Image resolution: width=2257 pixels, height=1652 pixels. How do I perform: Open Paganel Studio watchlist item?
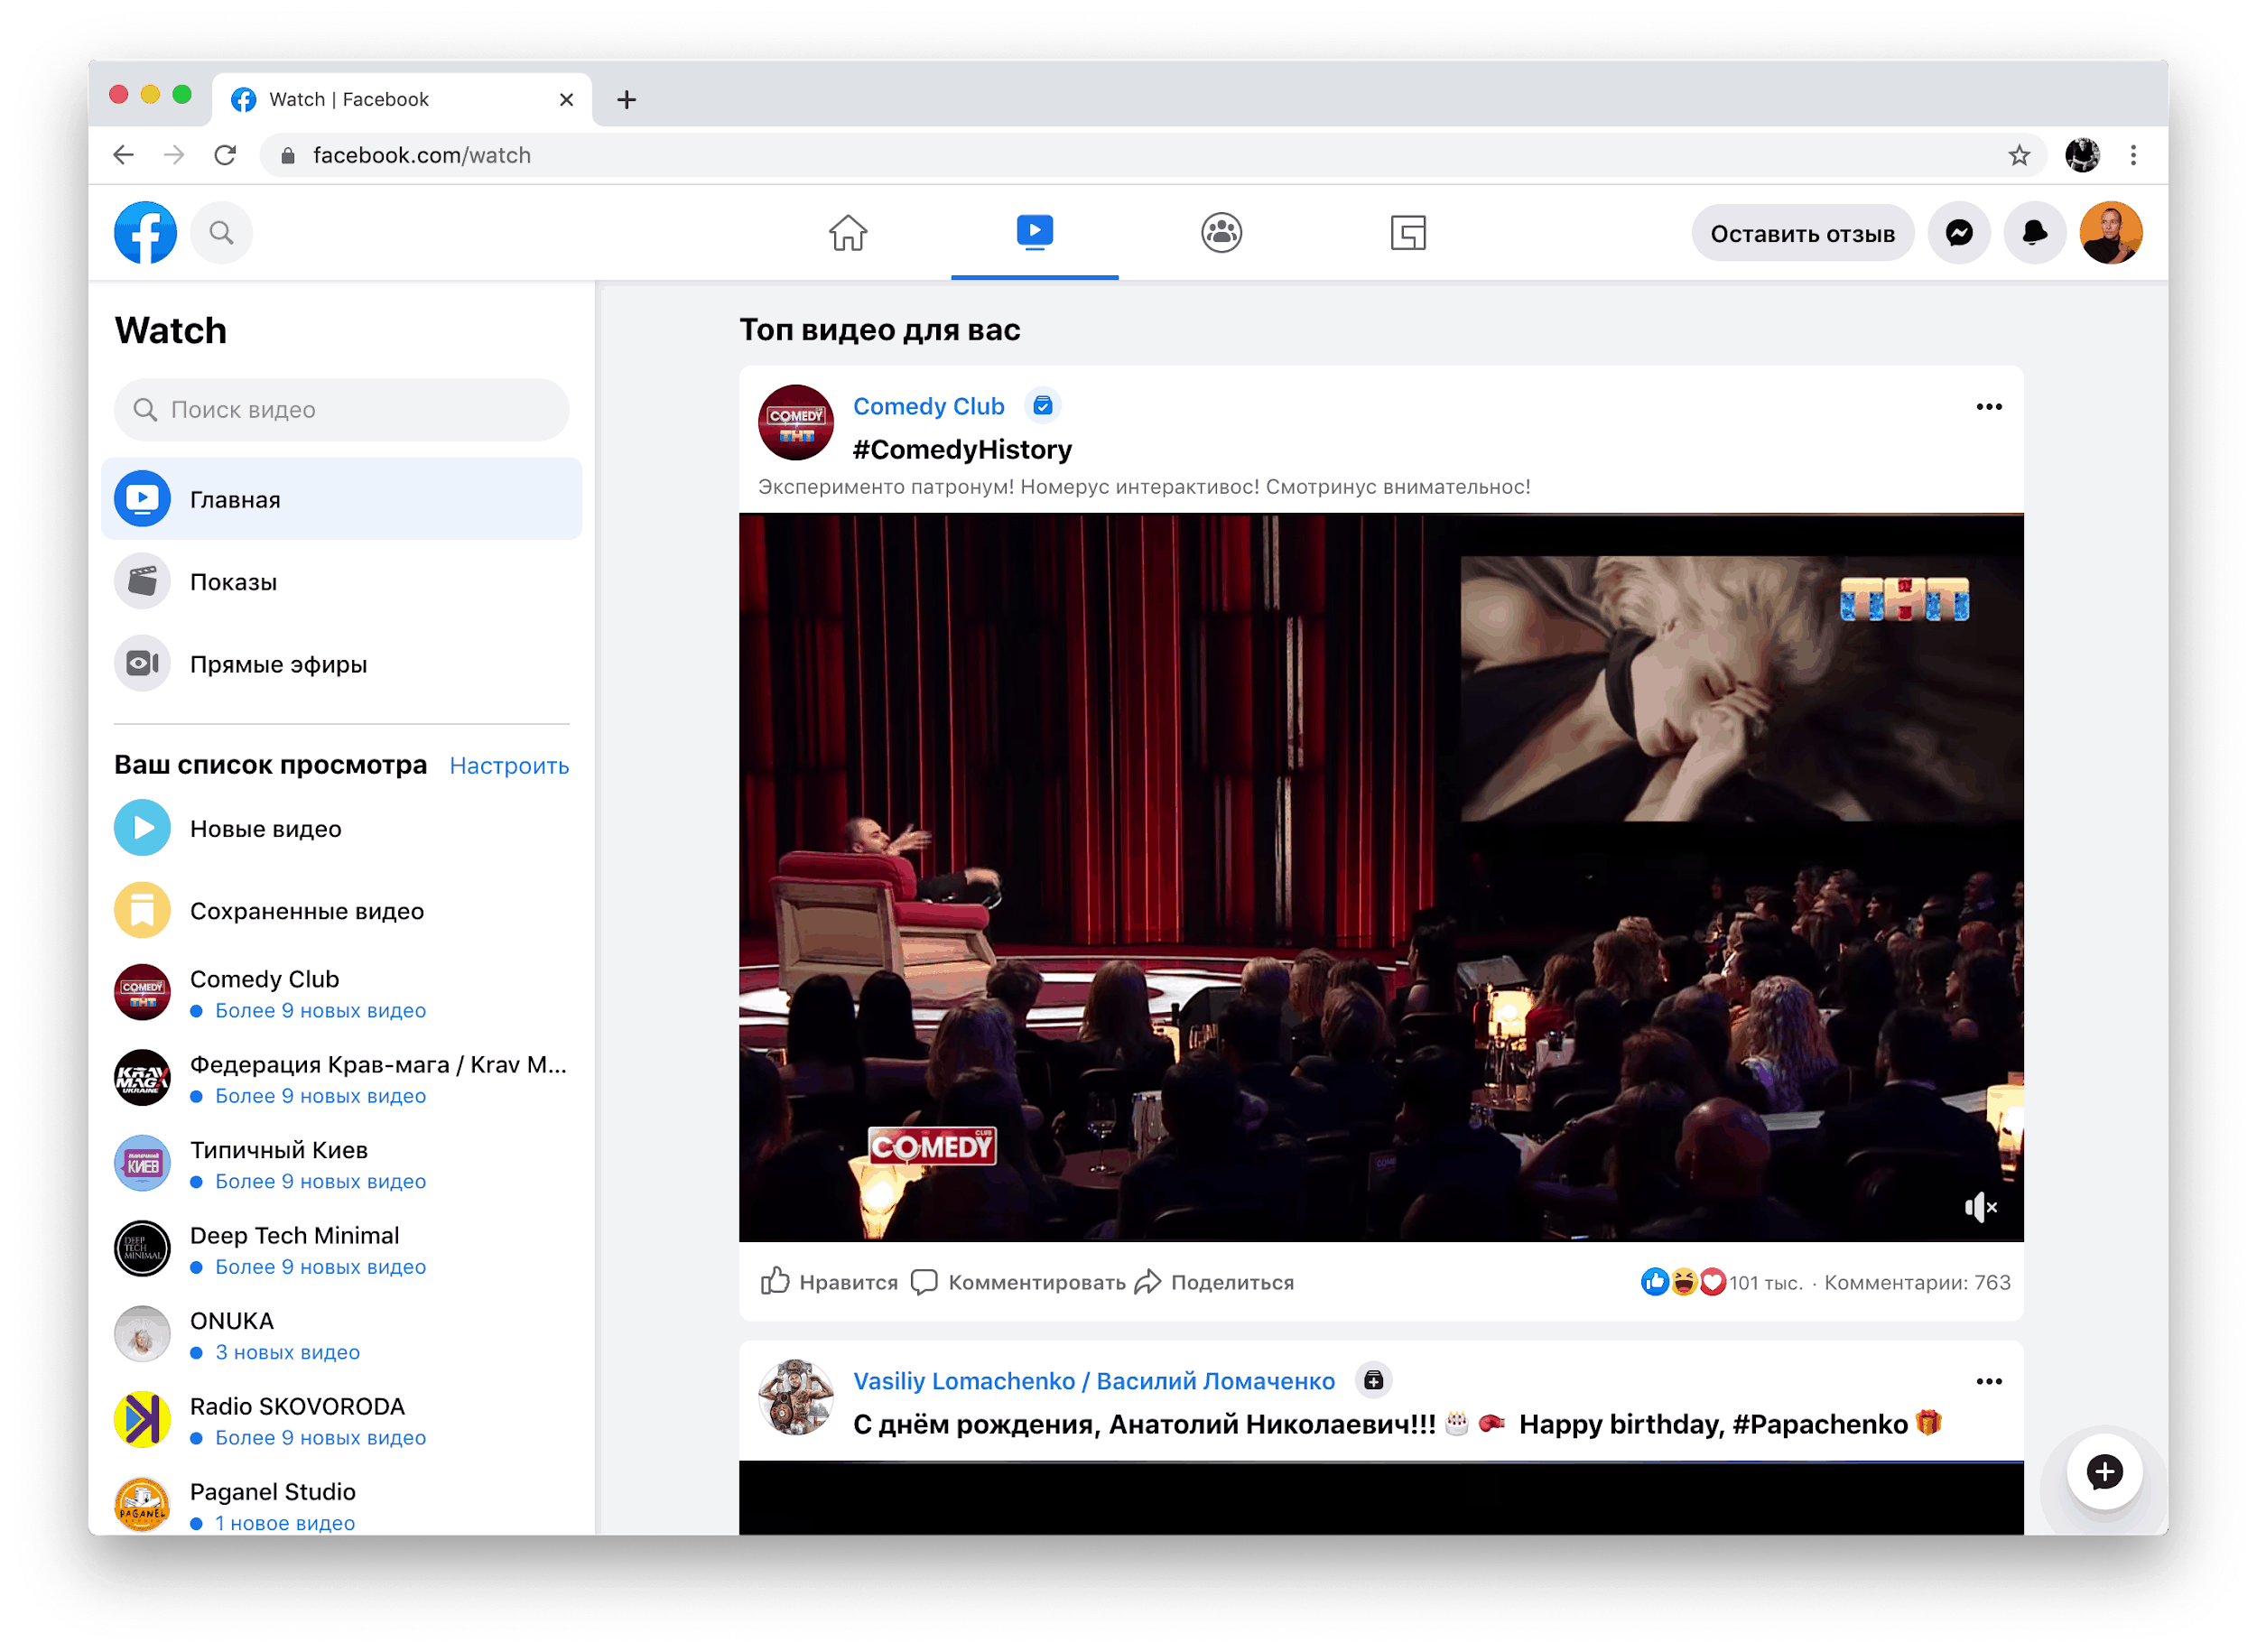click(x=342, y=1506)
